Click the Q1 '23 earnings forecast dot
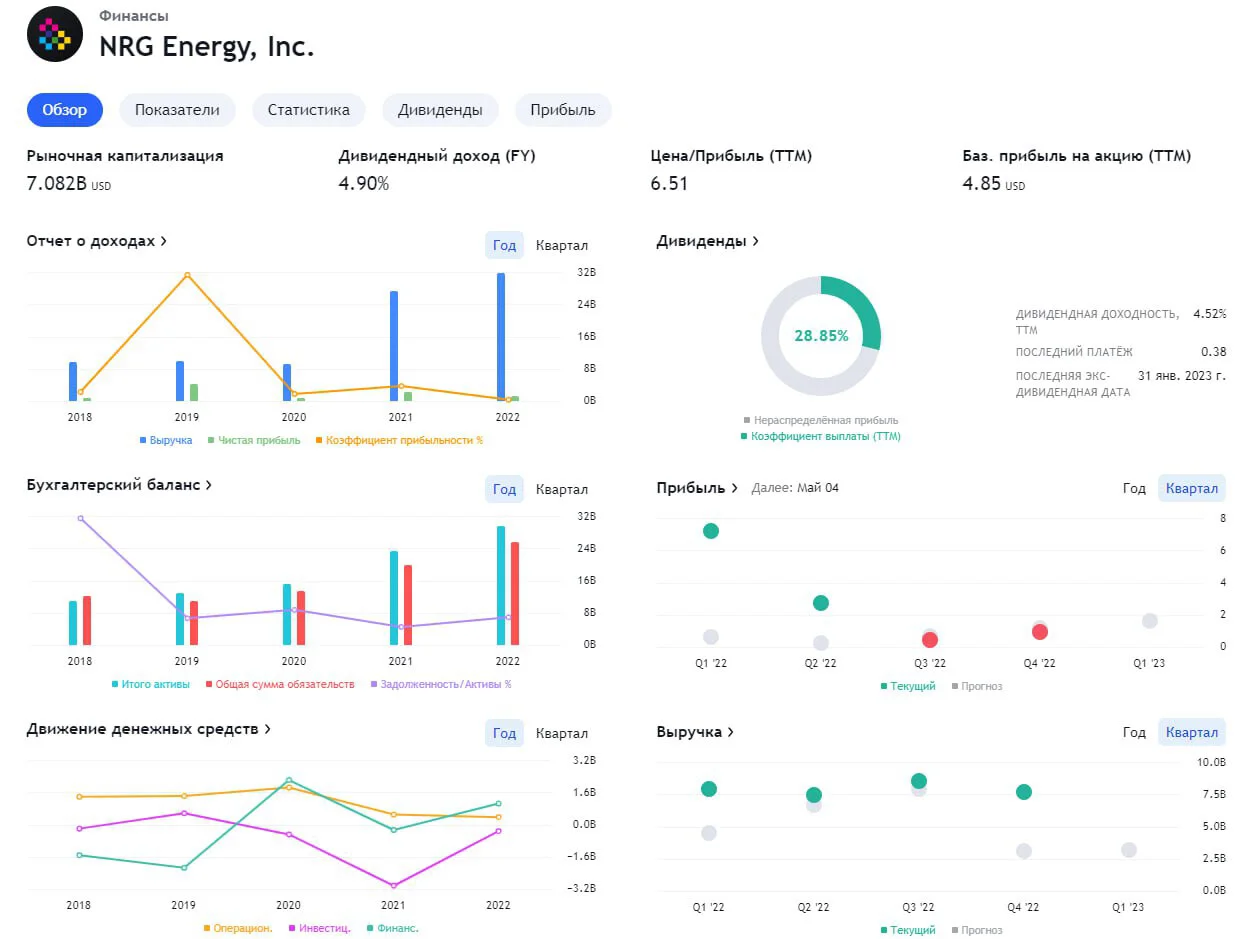Screen dimensions: 1235x939 pyautogui.click(x=1150, y=621)
